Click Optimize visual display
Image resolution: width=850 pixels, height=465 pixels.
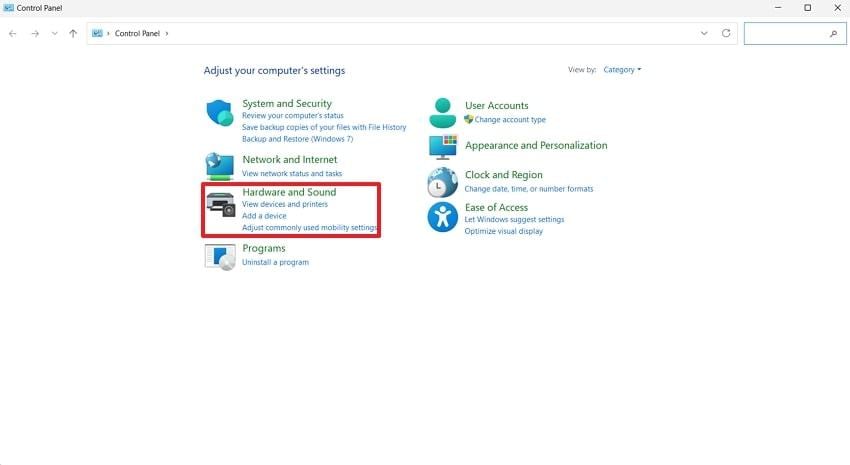(504, 231)
